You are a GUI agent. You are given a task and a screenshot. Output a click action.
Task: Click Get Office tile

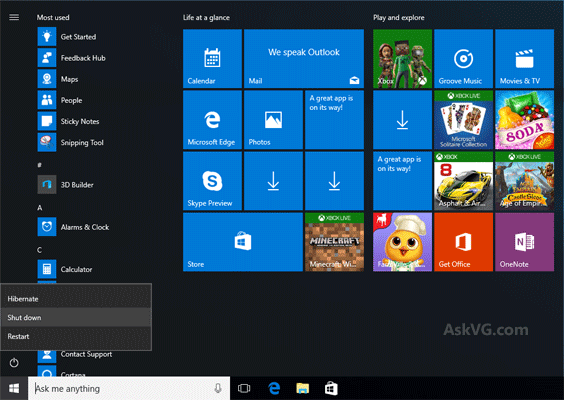click(x=464, y=242)
